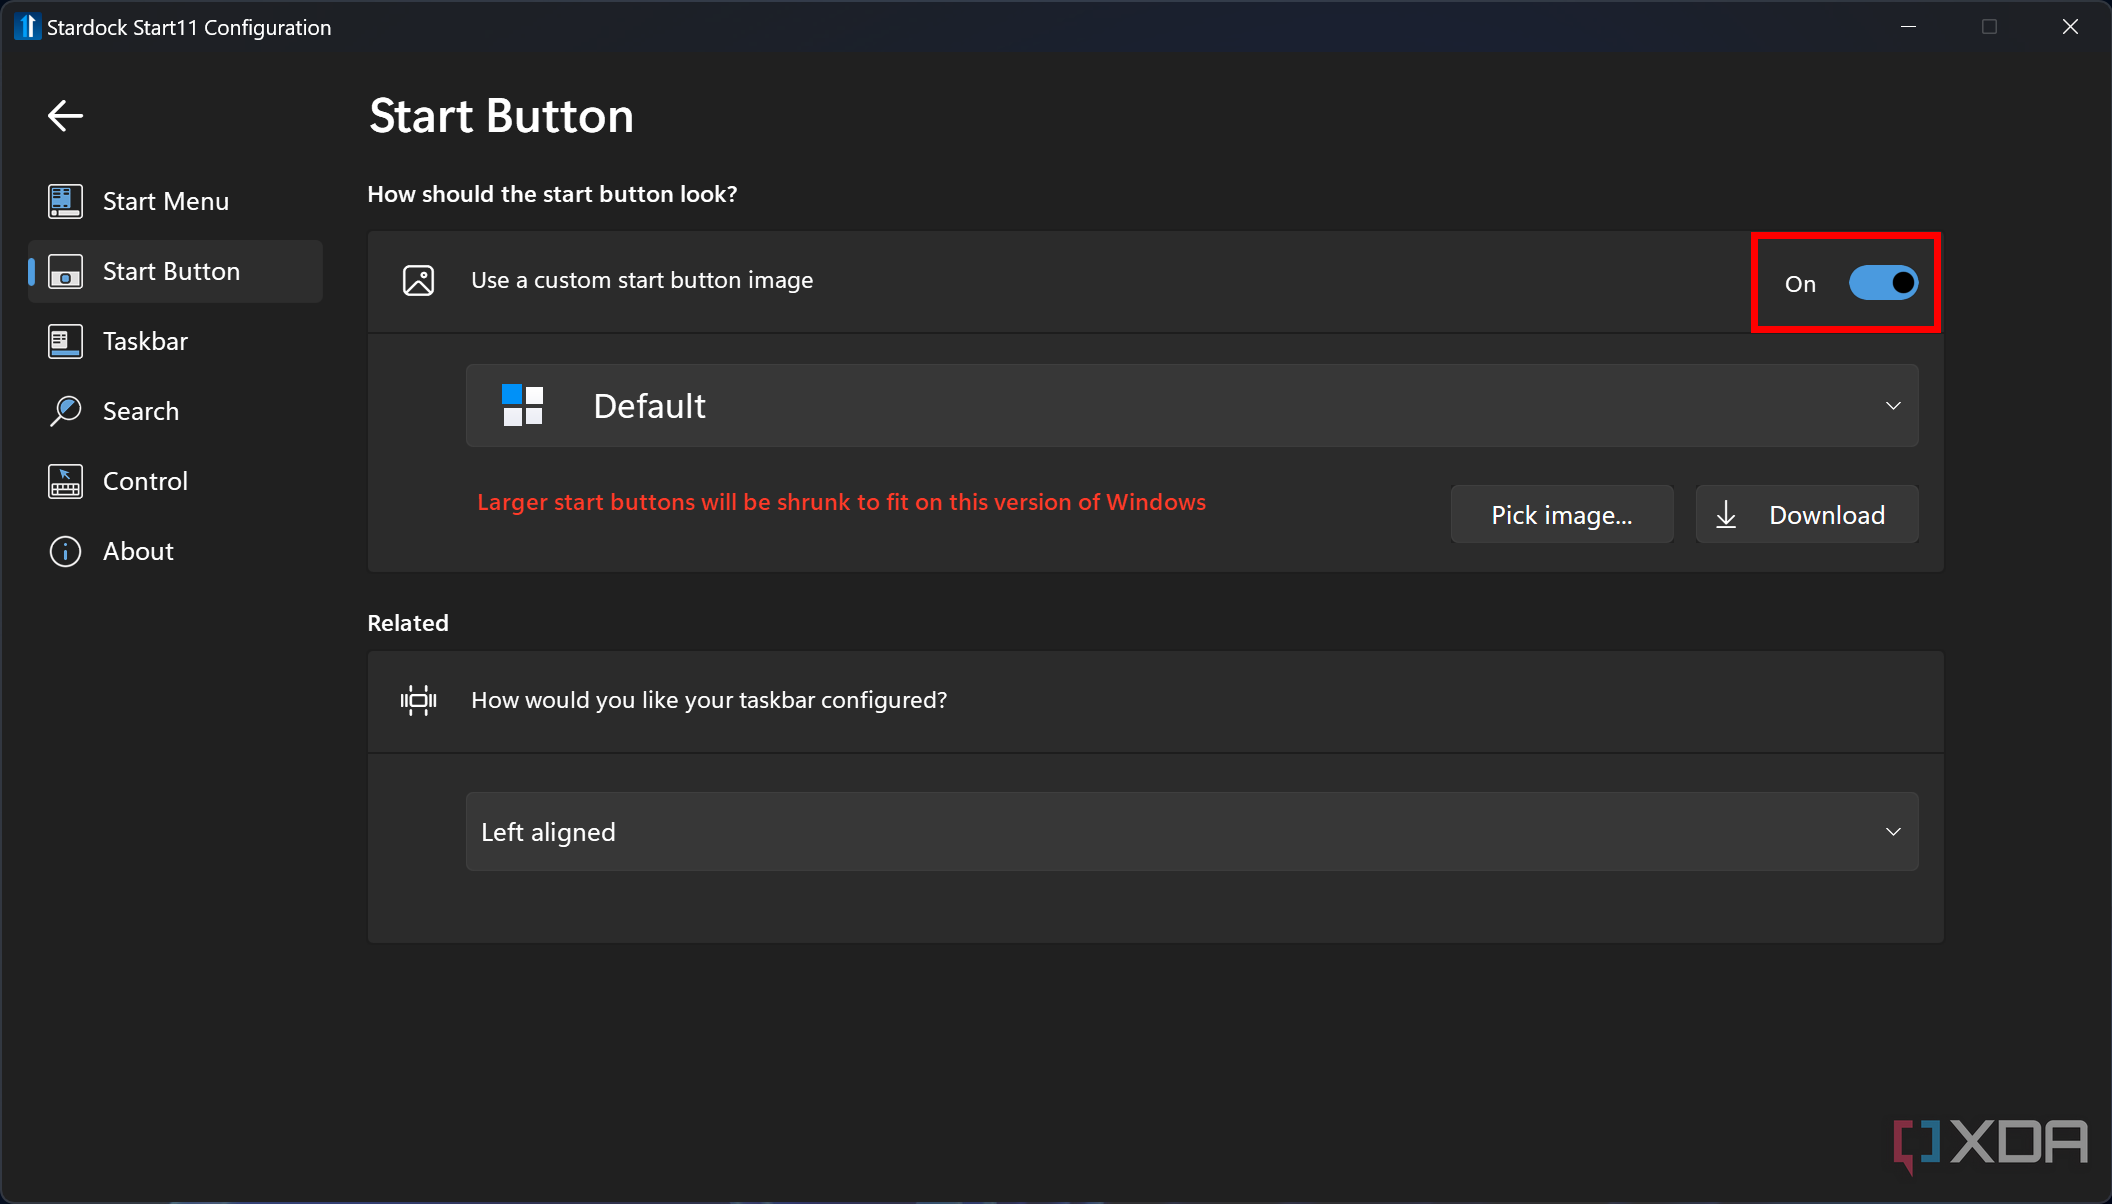The height and width of the screenshot is (1204, 2112).
Task: Open the Control settings page
Action: coord(175,481)
